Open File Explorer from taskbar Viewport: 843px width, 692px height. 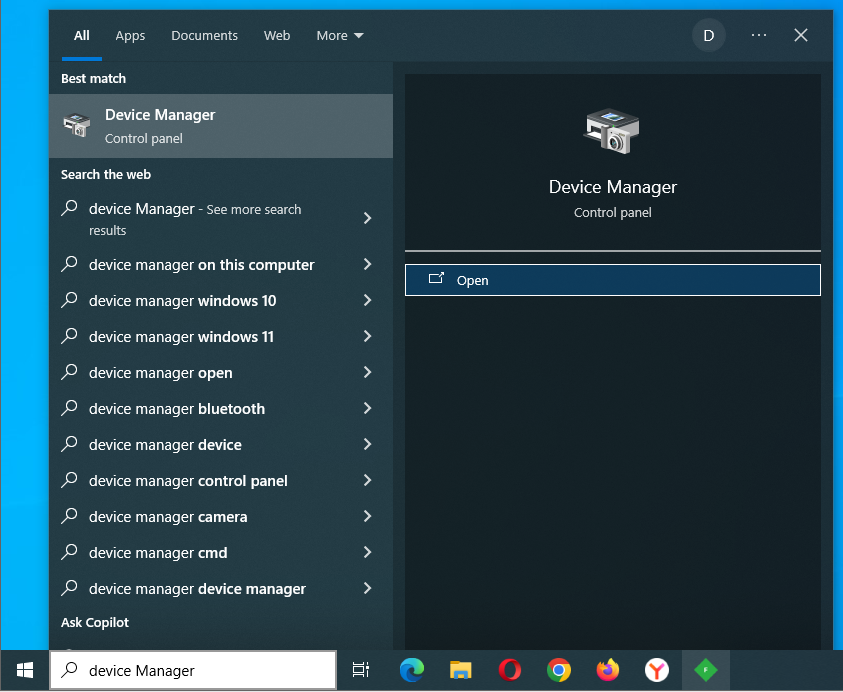pos(461,670)
